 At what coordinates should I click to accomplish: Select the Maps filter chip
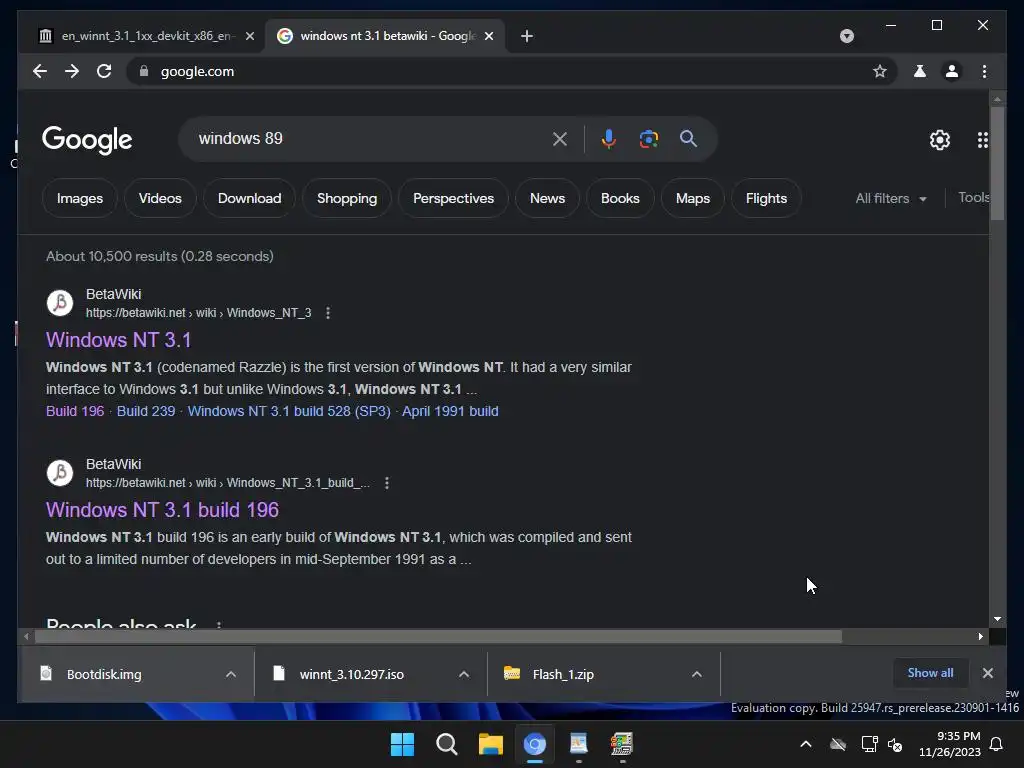693,198
